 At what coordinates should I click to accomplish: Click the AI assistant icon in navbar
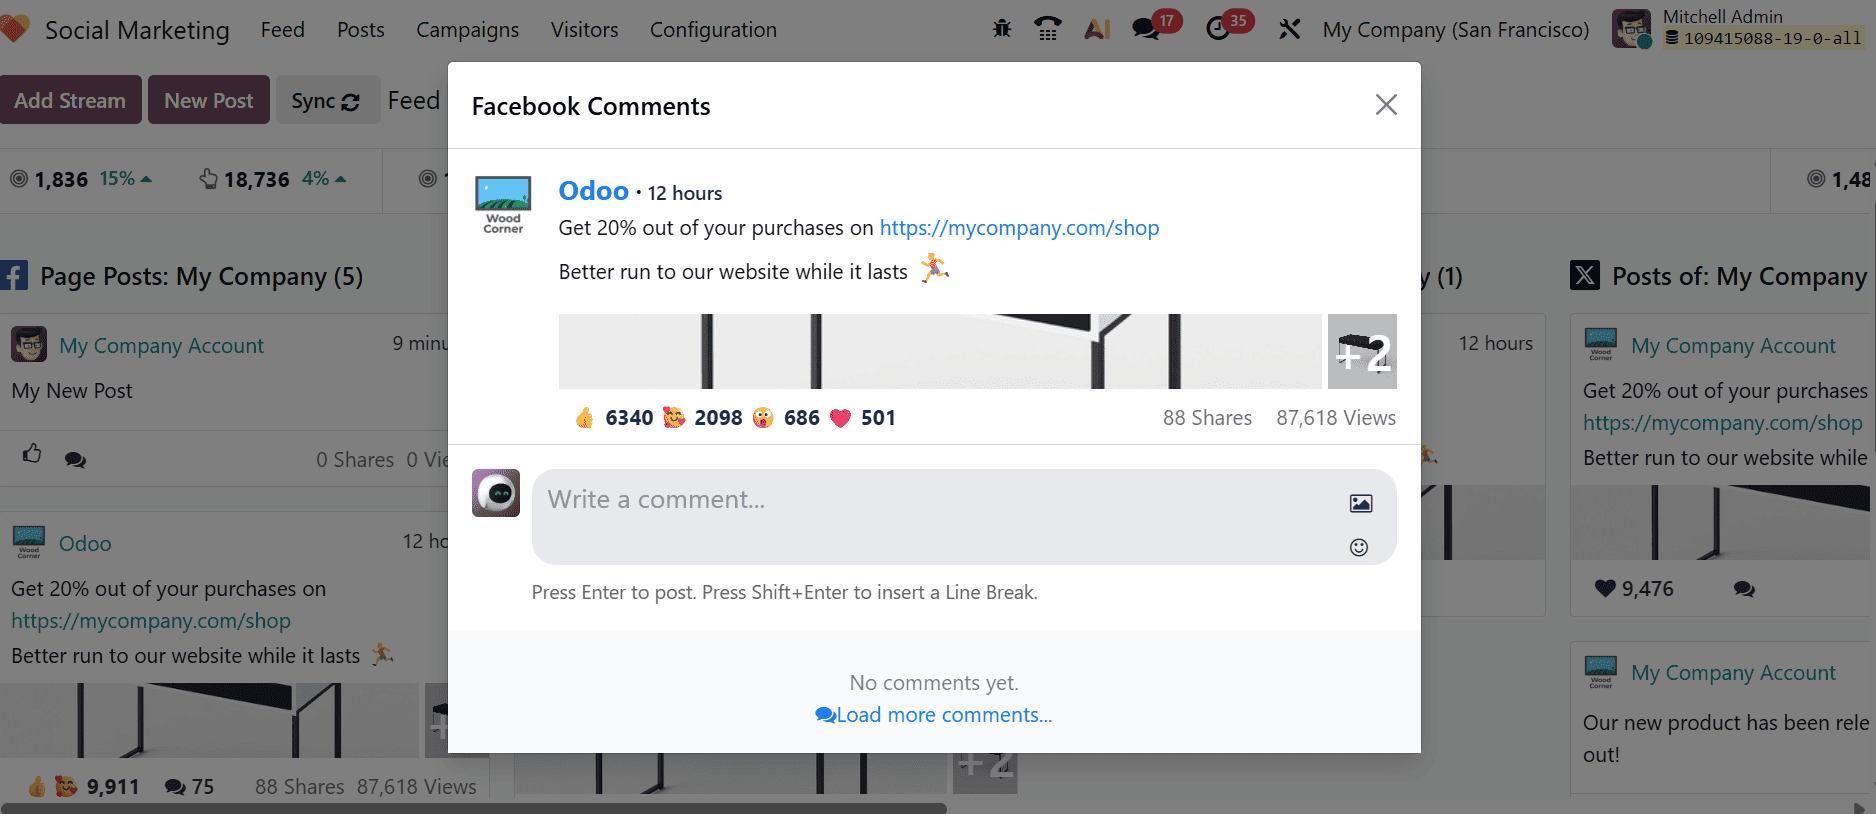click(1097, 29)
